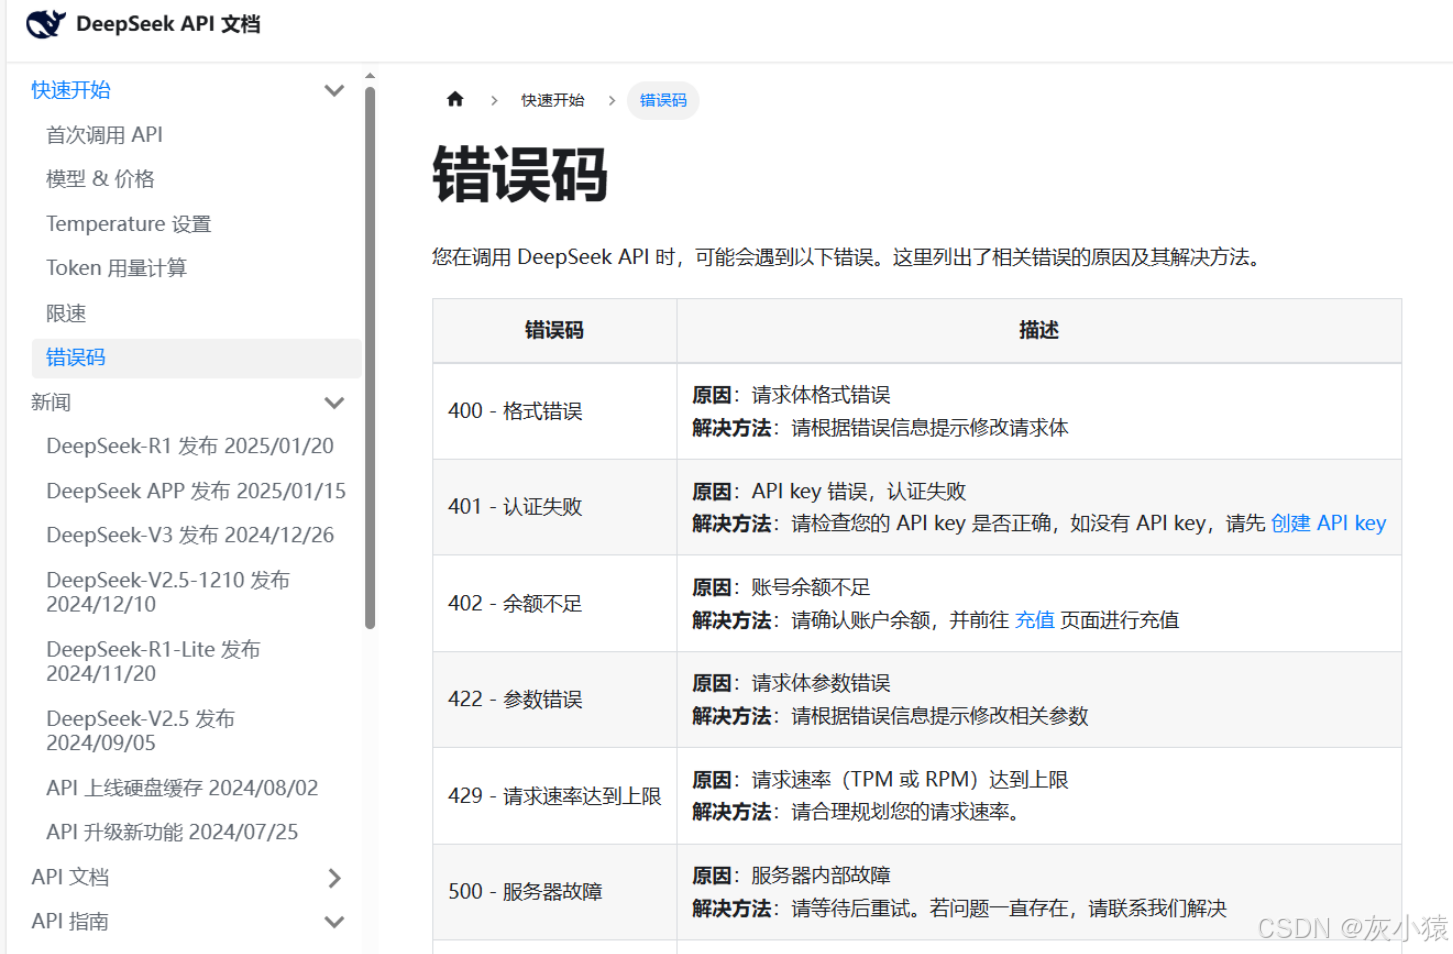
Task: Click the 错误码 page heading
Action: tap(520, 175)
